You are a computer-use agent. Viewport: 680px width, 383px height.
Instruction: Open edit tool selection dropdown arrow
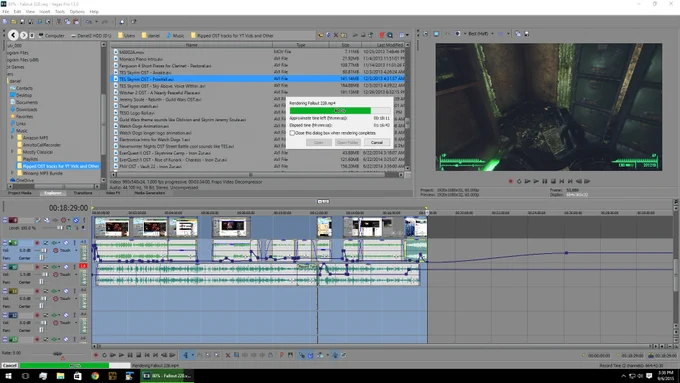tap(192, 355)
